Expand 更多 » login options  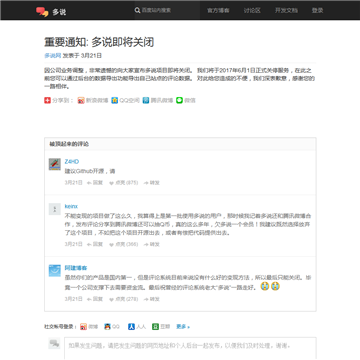(183, 327)
